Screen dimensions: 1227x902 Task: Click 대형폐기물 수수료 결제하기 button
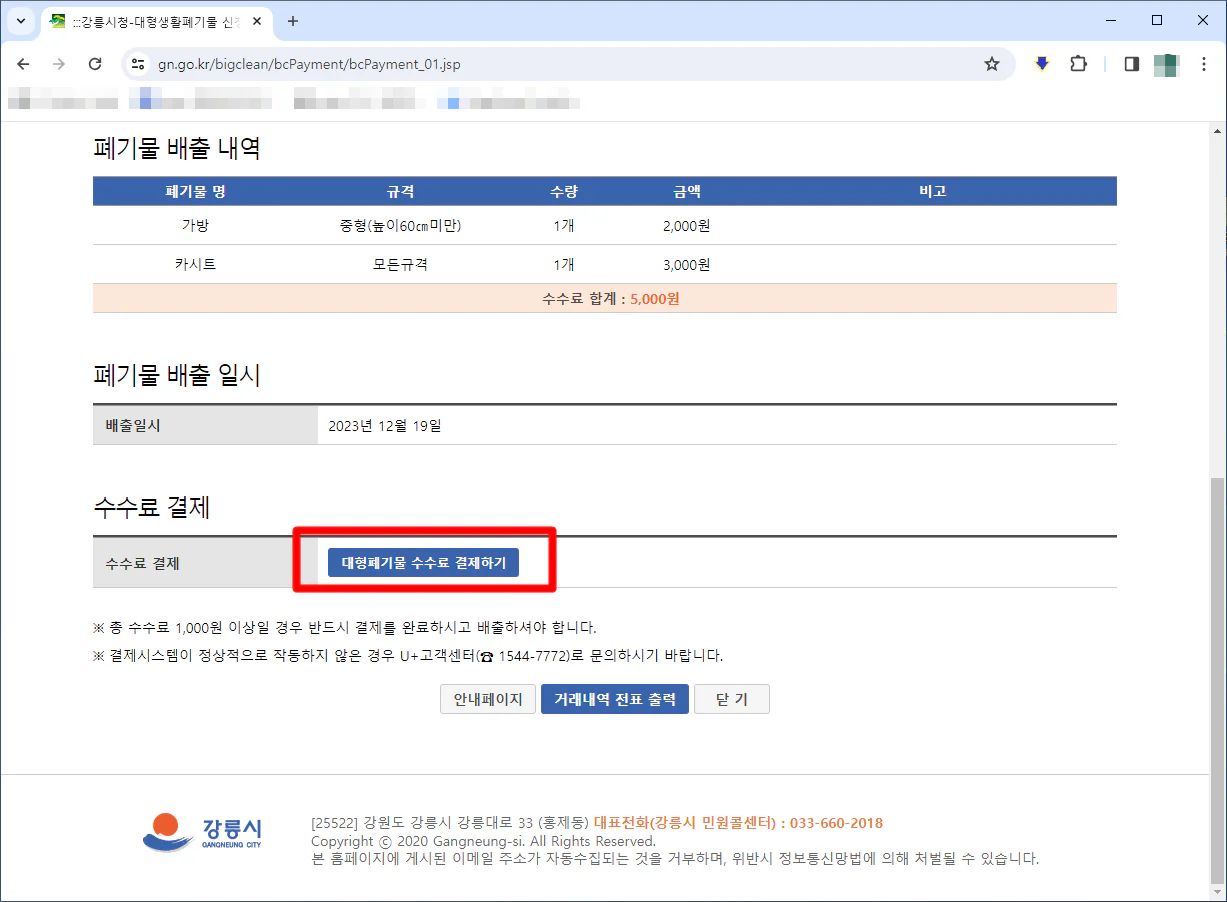pos(423,563)
